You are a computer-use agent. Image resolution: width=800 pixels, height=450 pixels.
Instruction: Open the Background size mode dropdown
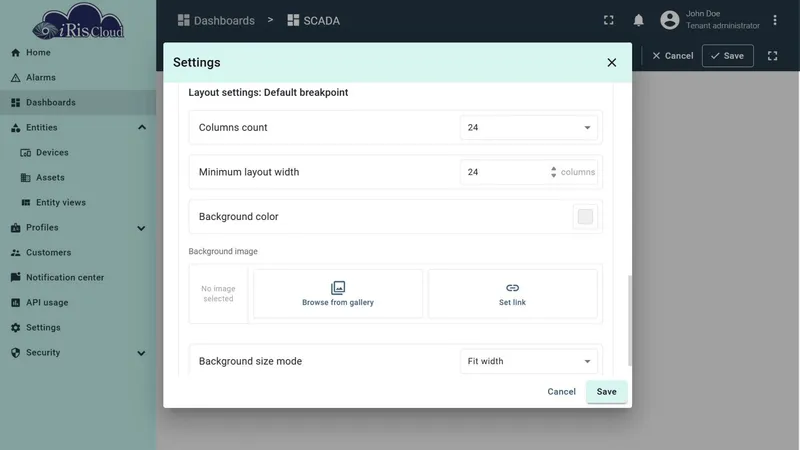pos(529,361)
